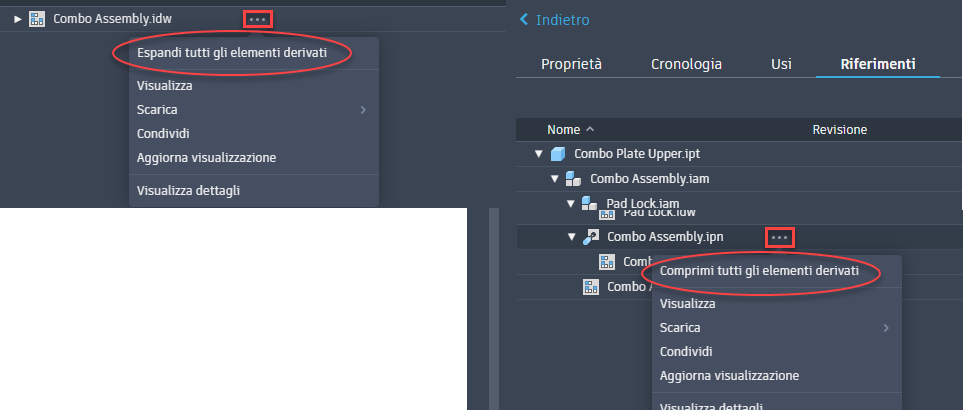The image size is (963, 410).
Task: Sort by the Nome column header
Action: pos(563,130)
